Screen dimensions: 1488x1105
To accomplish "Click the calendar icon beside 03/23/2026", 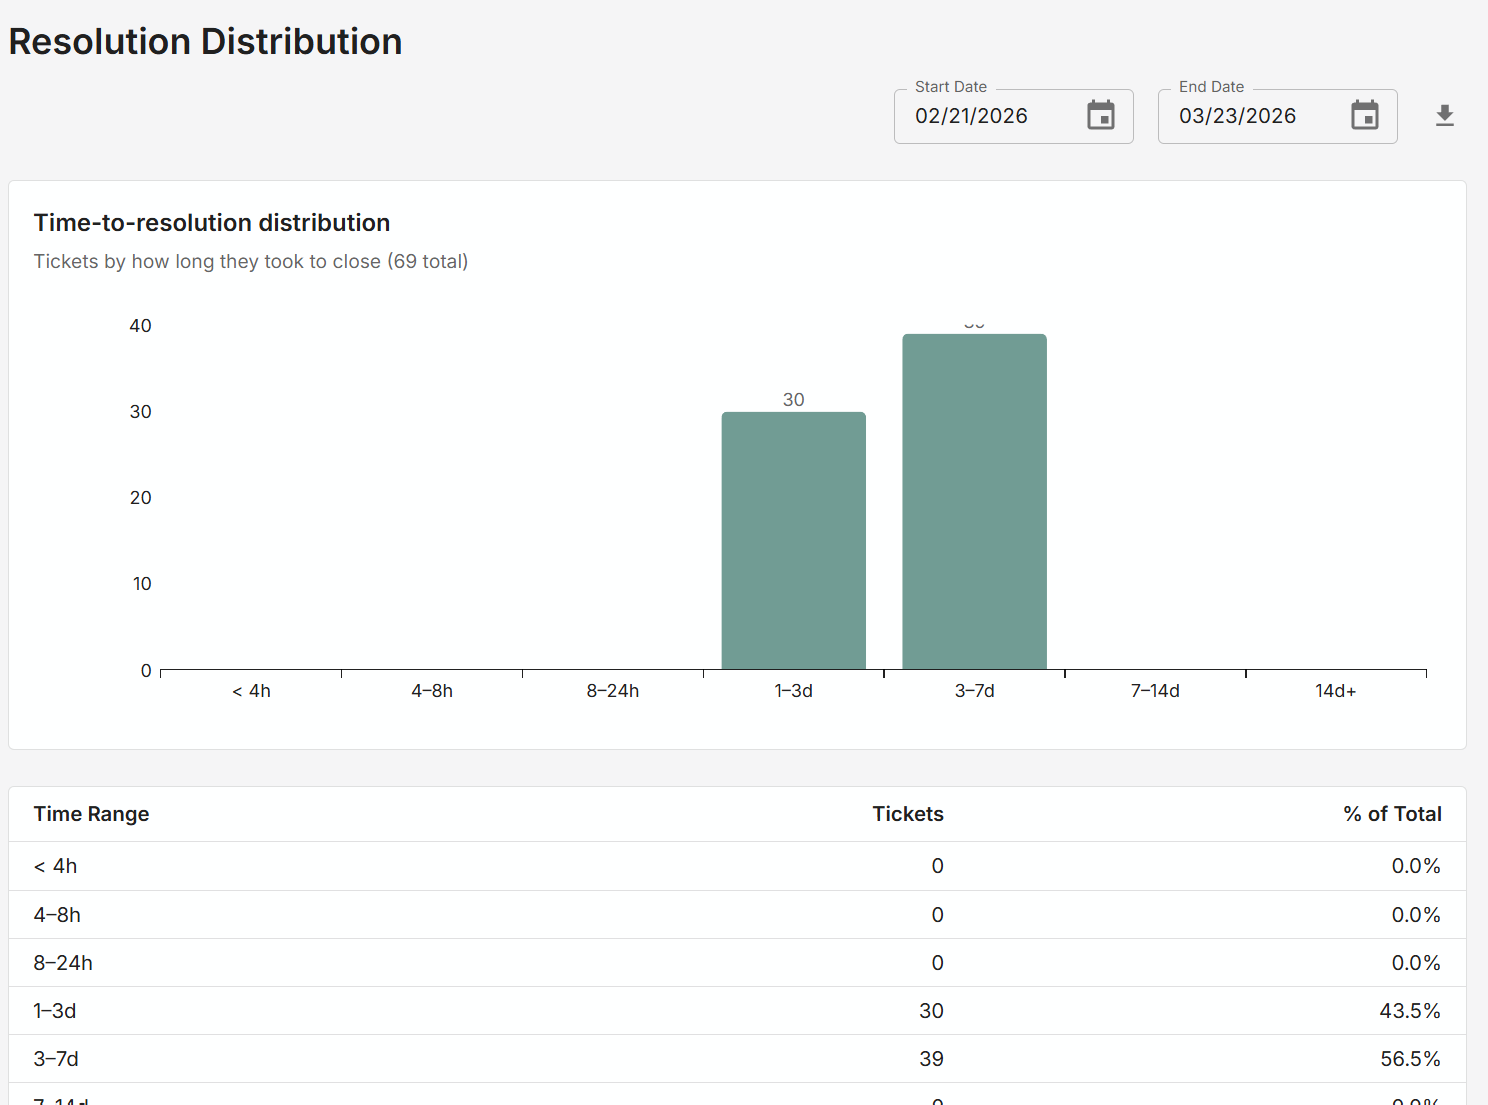I will [1364, 115].
